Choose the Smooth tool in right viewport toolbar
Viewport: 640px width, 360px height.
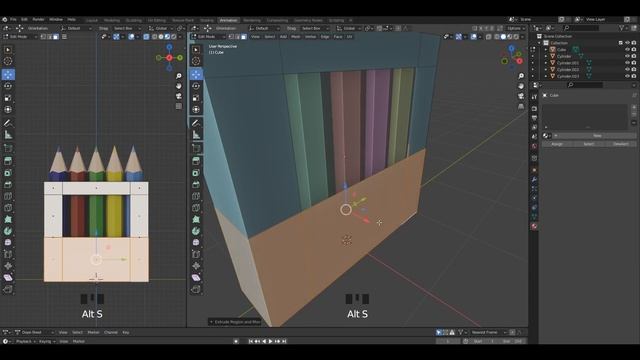(196, 242)
